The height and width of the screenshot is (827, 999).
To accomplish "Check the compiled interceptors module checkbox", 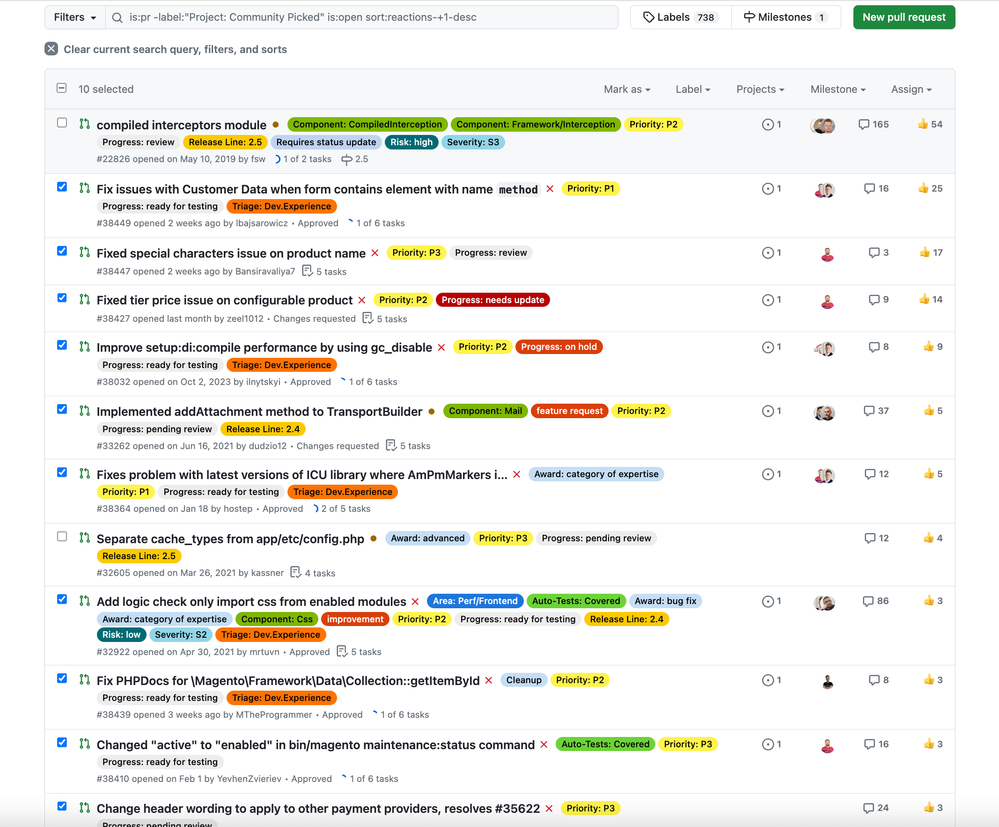I will 62,123.
